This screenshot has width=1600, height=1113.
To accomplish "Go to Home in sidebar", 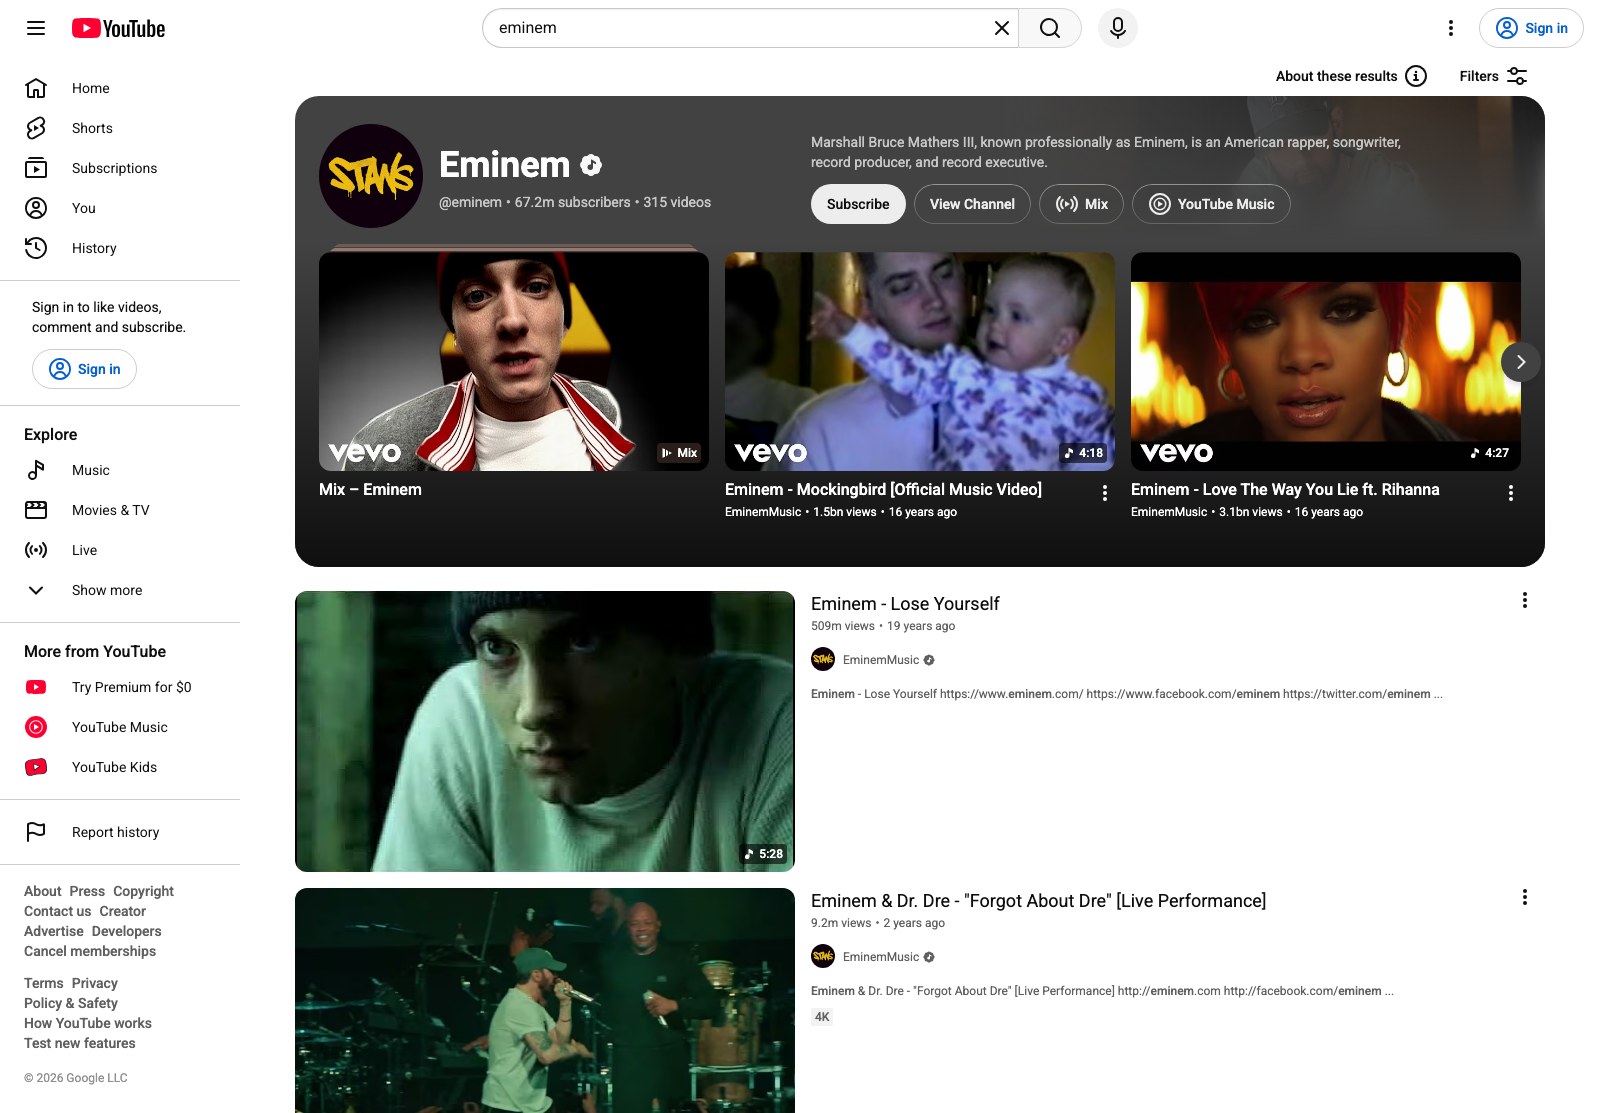I will 120,88.
